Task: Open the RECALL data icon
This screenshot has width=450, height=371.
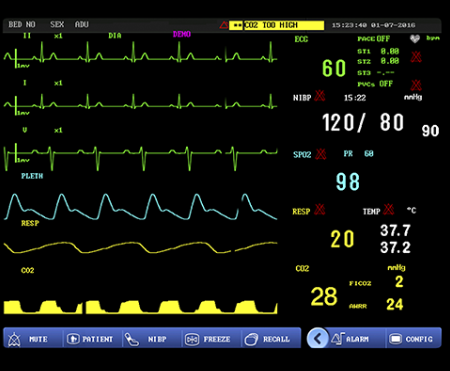Action: pos(251,339)
